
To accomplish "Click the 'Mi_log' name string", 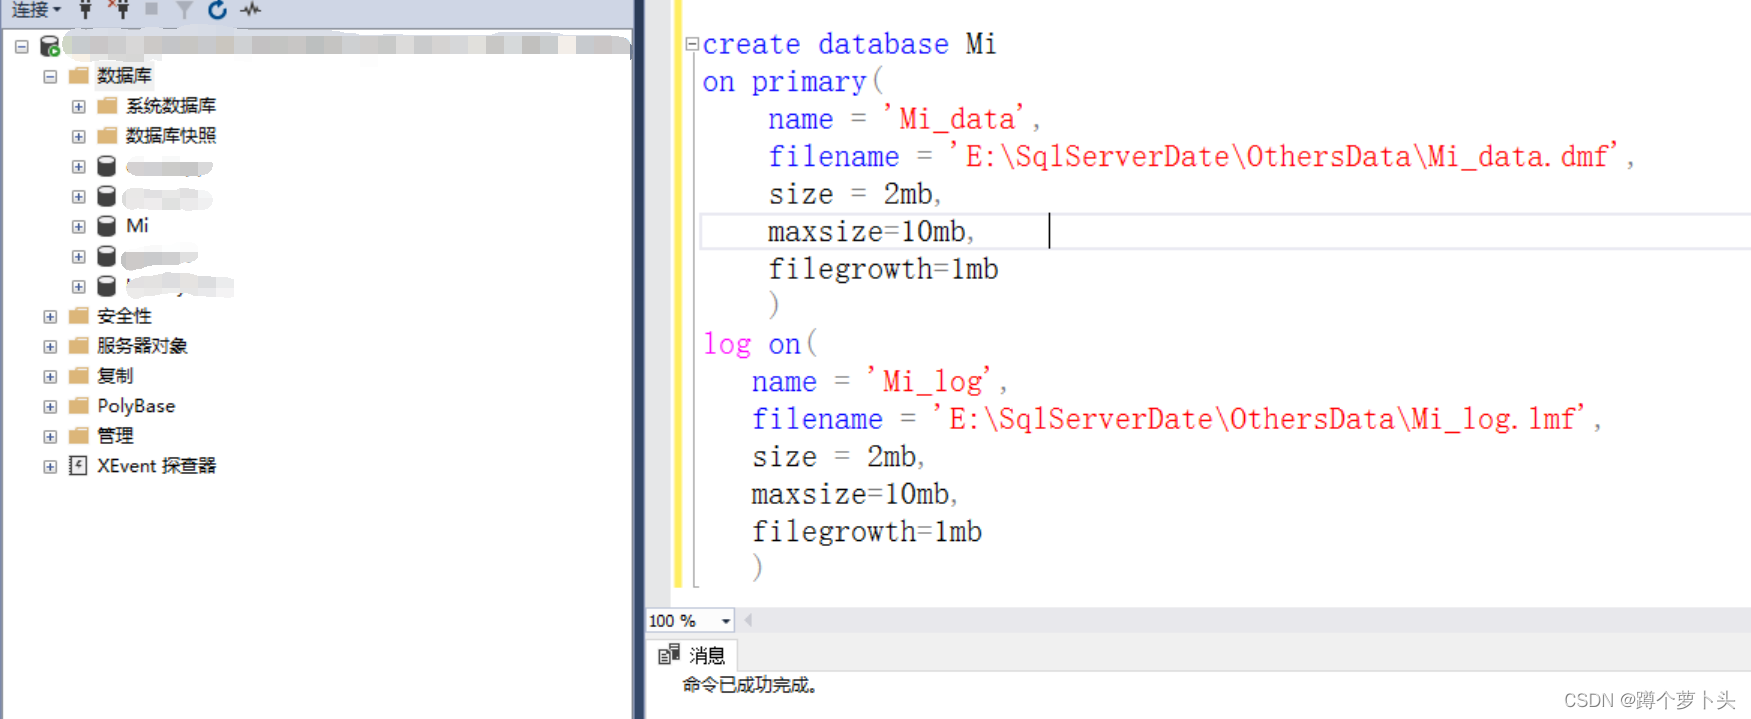I will click(x=929, y=382).
